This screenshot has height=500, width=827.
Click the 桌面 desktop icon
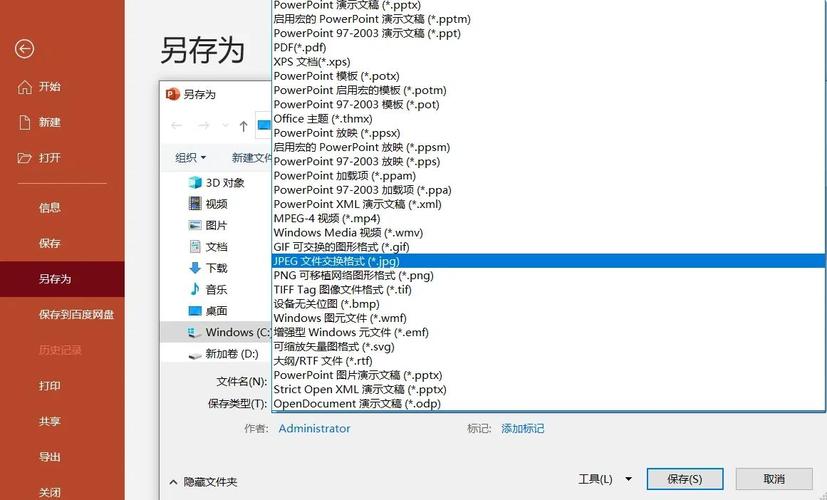195,311
